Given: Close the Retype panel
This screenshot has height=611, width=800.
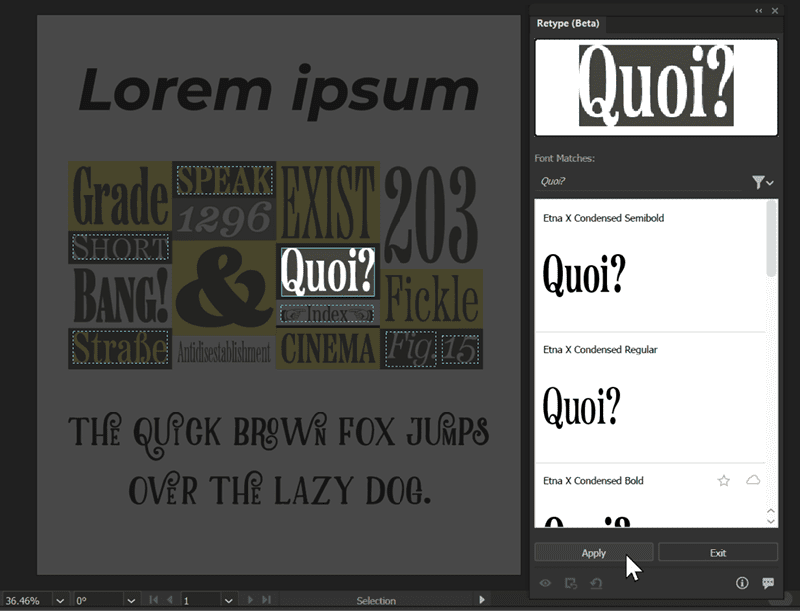Looking at the screenshot, I should pos(775,10).
